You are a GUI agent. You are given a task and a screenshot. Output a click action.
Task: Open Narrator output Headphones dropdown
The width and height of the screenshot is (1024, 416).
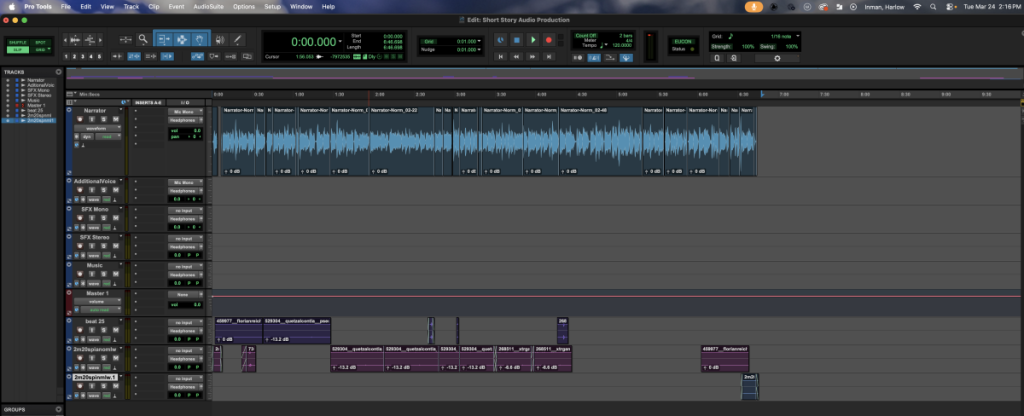pos(185,120)
